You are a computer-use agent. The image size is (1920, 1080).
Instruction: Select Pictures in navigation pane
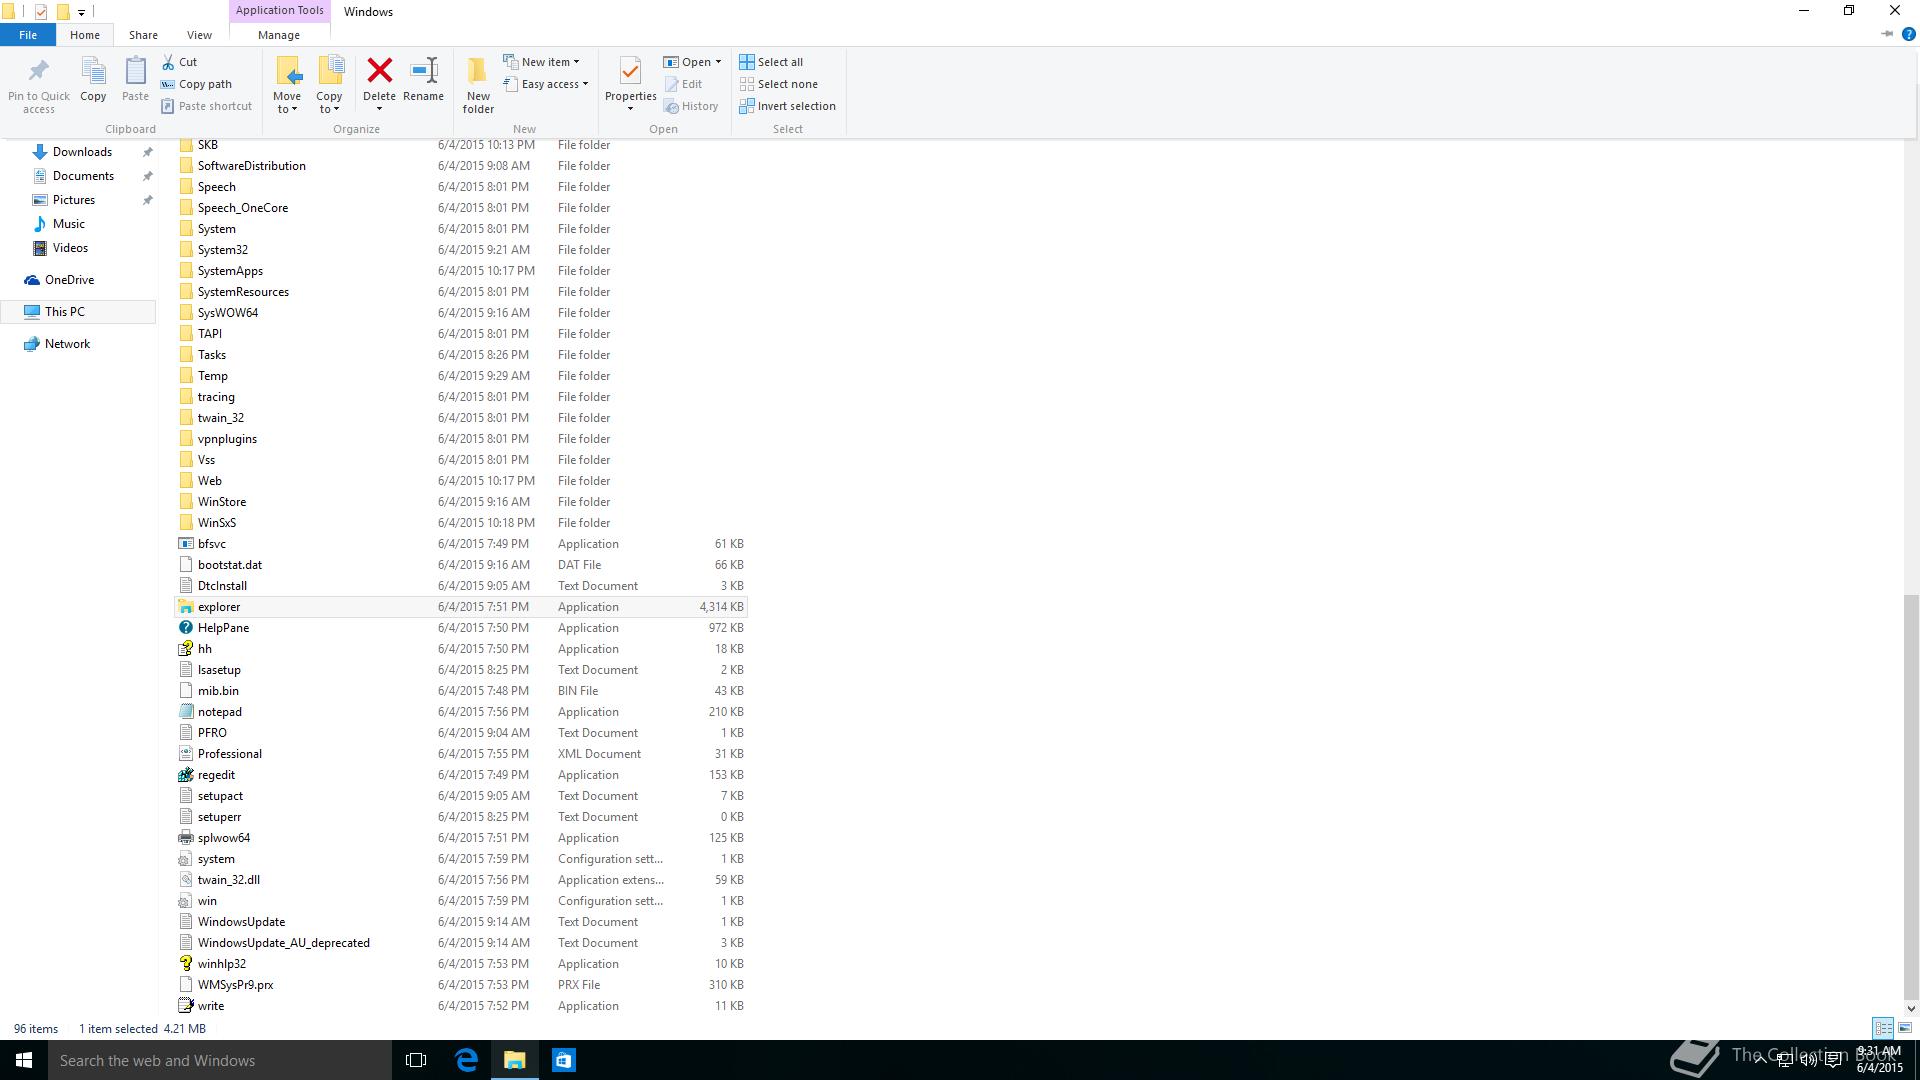pyautogui.click(x=74, y=200)
